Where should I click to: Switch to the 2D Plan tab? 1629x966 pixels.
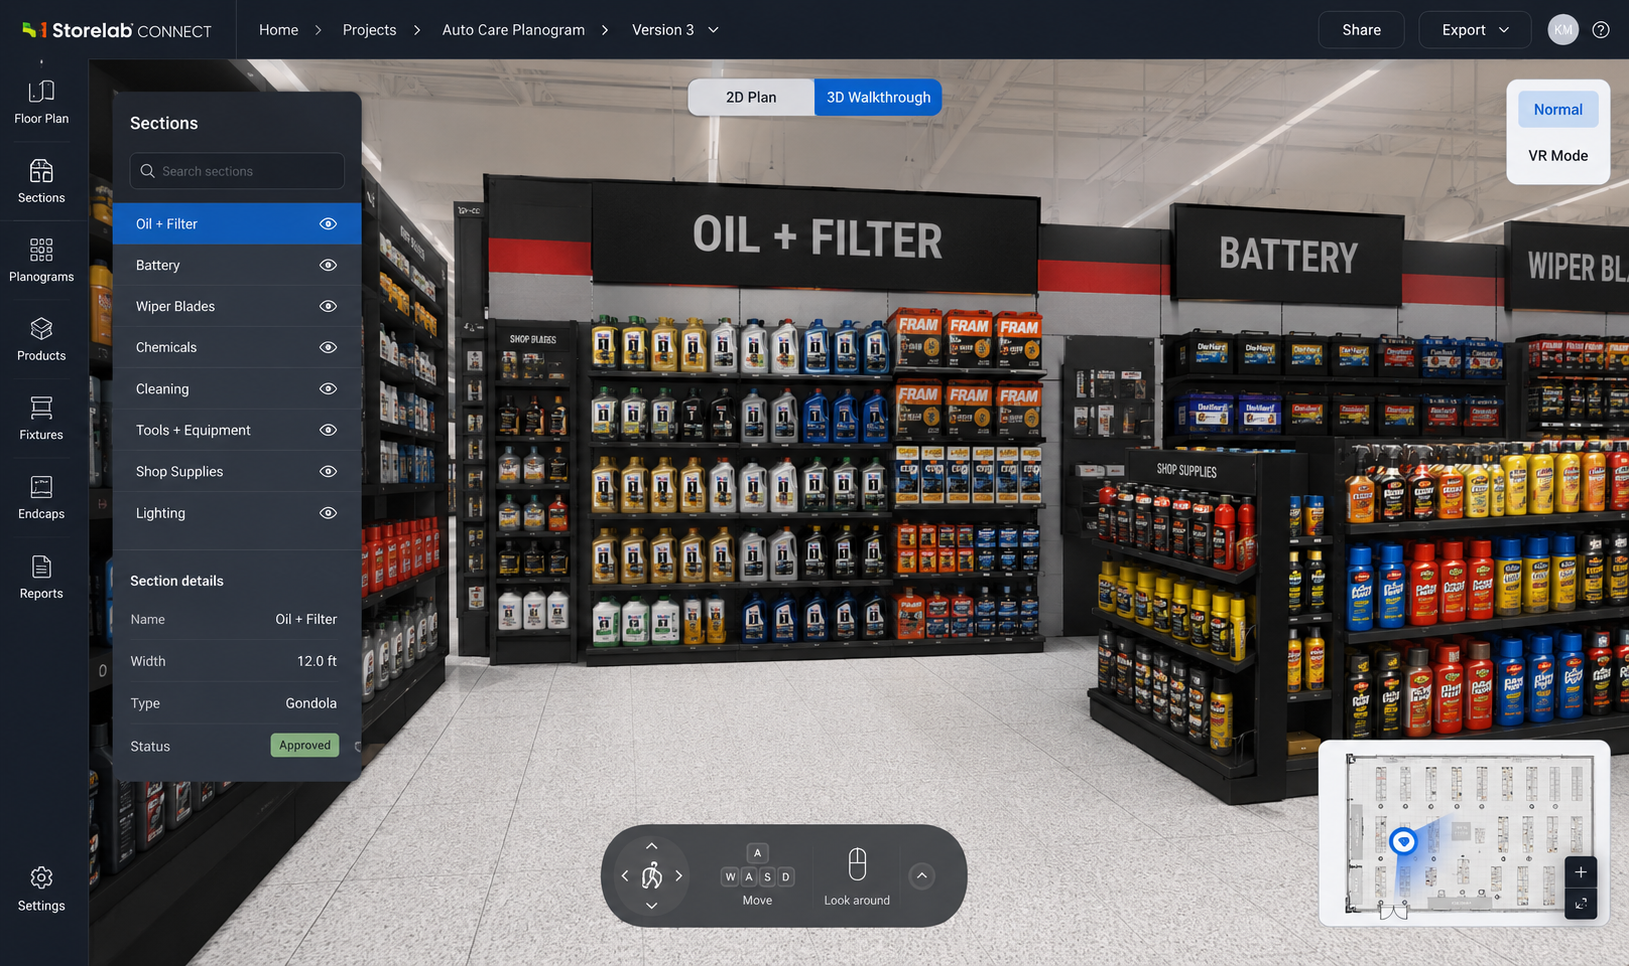pyautogui.click(x=751, y=97)
